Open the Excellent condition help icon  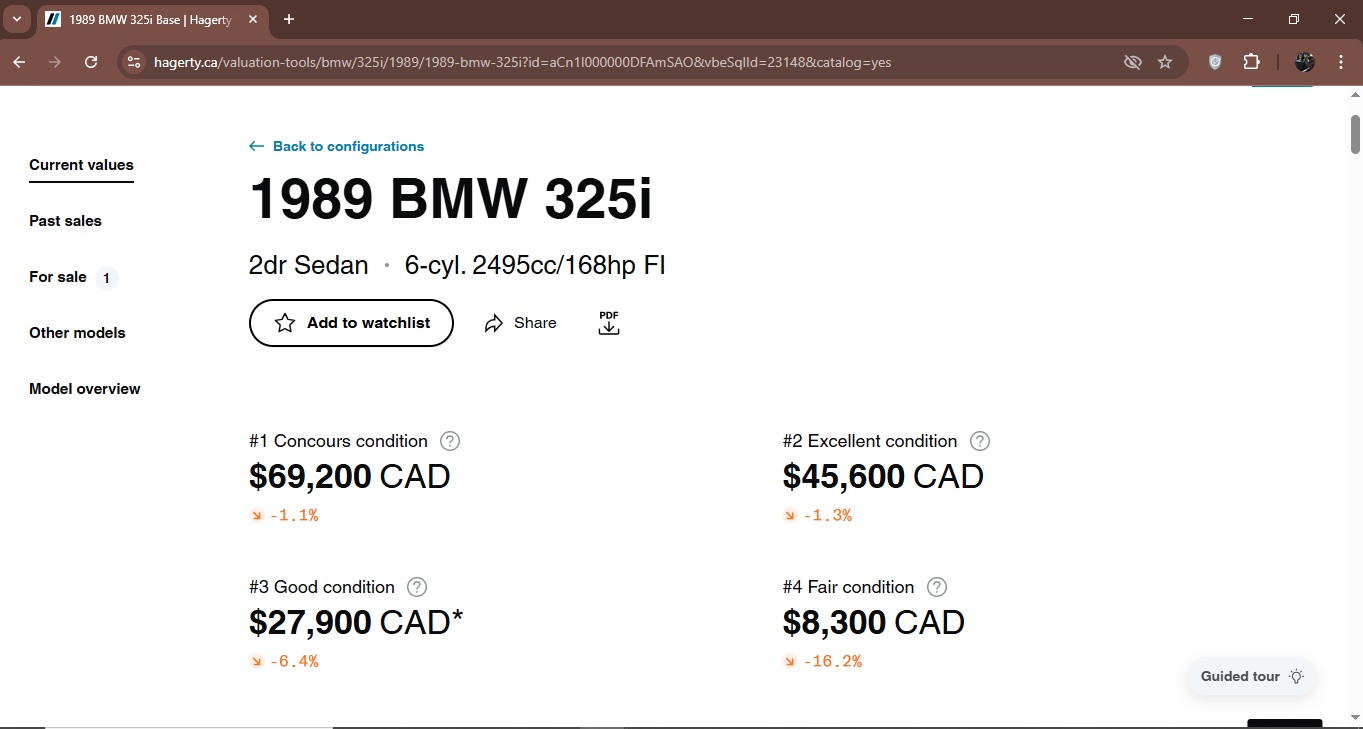click(x=980, y=441)
